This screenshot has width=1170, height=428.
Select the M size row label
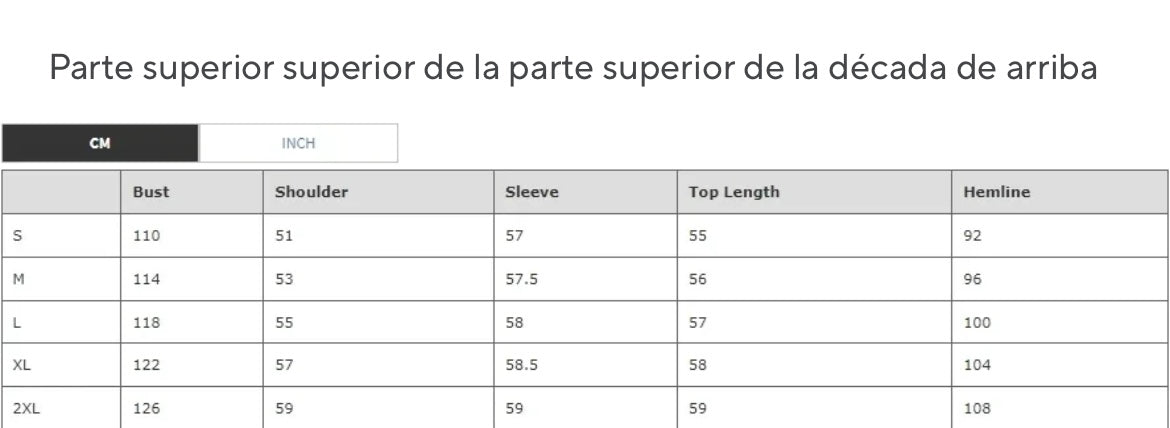[x=19, y=280]
